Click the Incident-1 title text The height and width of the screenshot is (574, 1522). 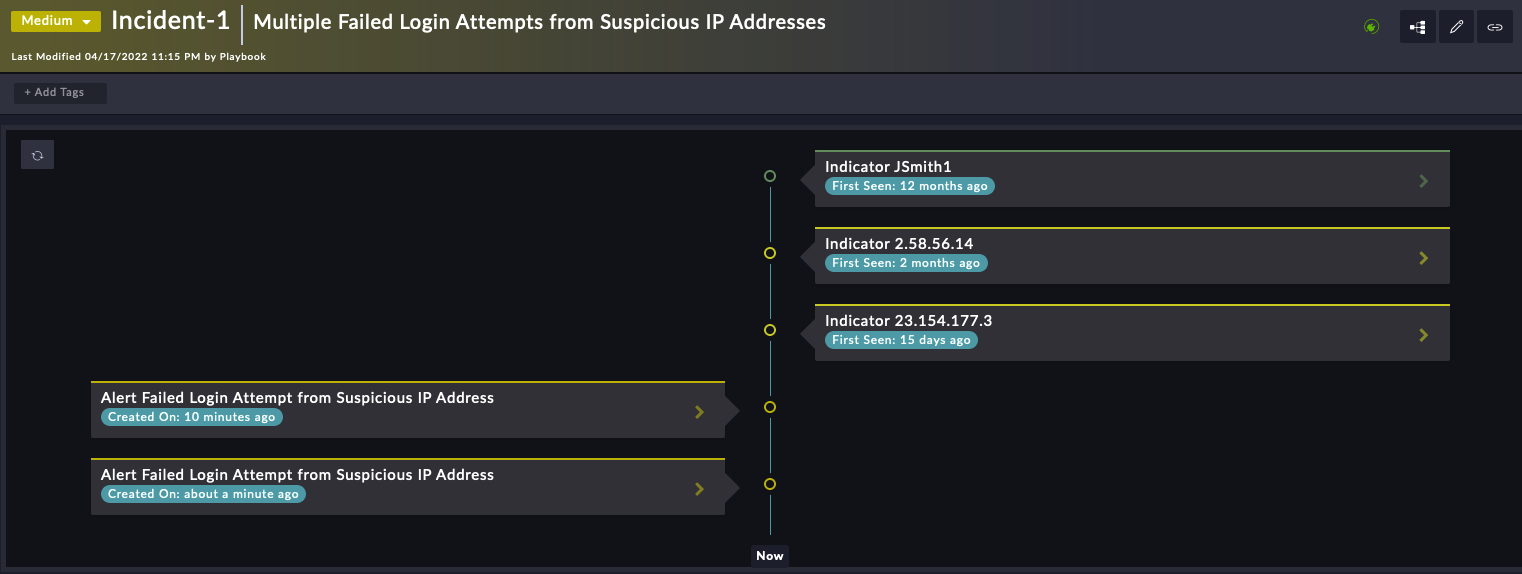[x=171, y=21]
